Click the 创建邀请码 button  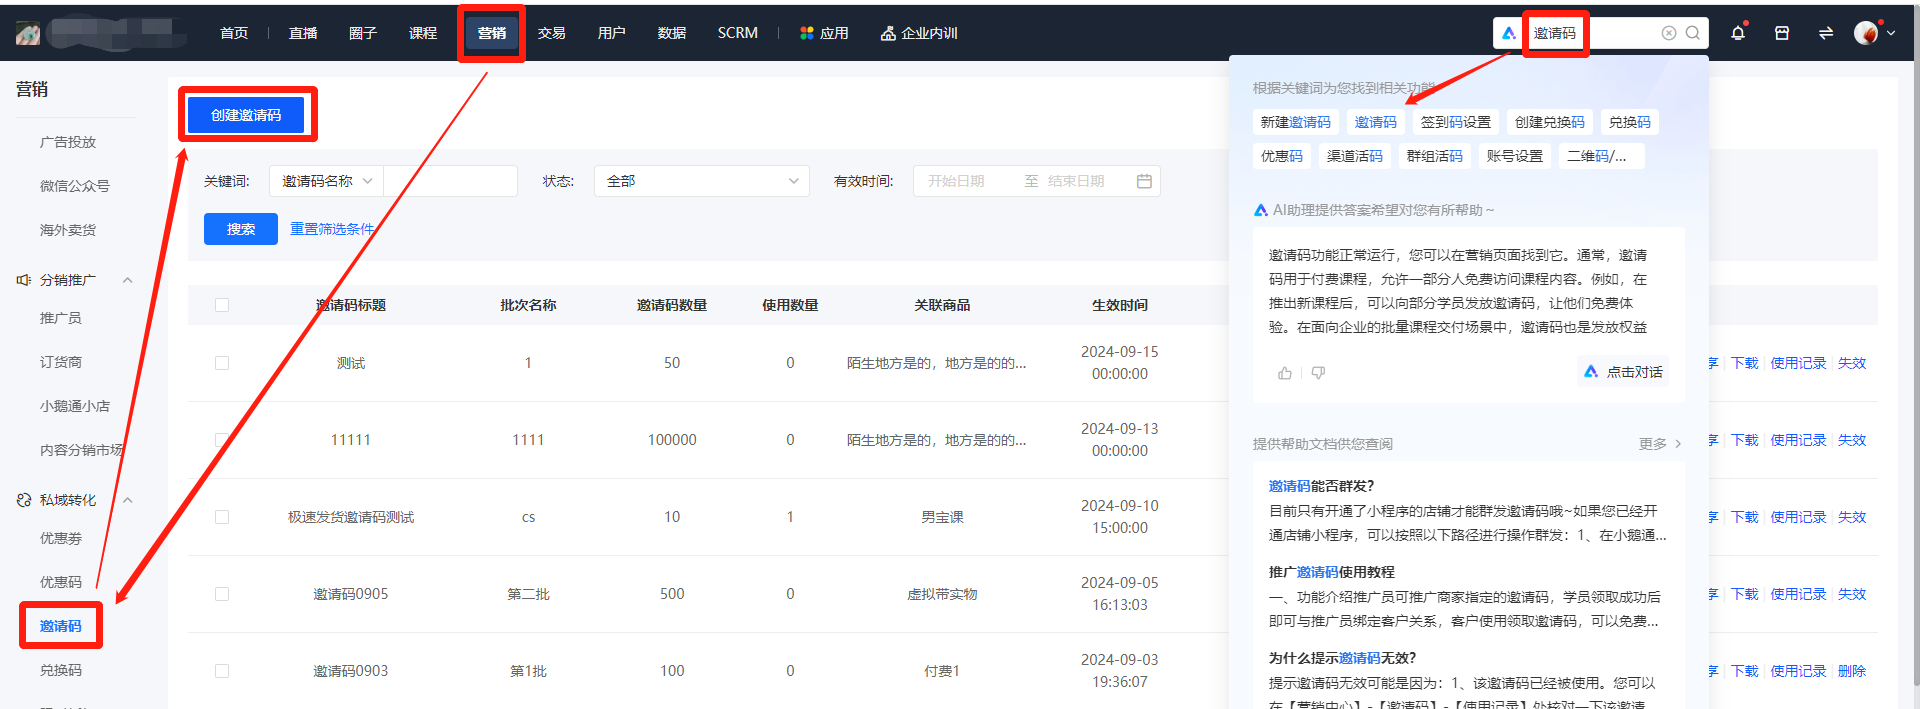coord(246,115)
